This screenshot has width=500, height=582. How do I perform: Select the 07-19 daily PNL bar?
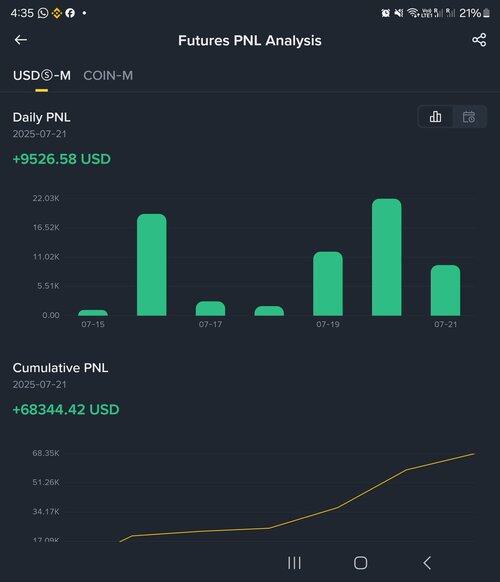click(328, 284)
